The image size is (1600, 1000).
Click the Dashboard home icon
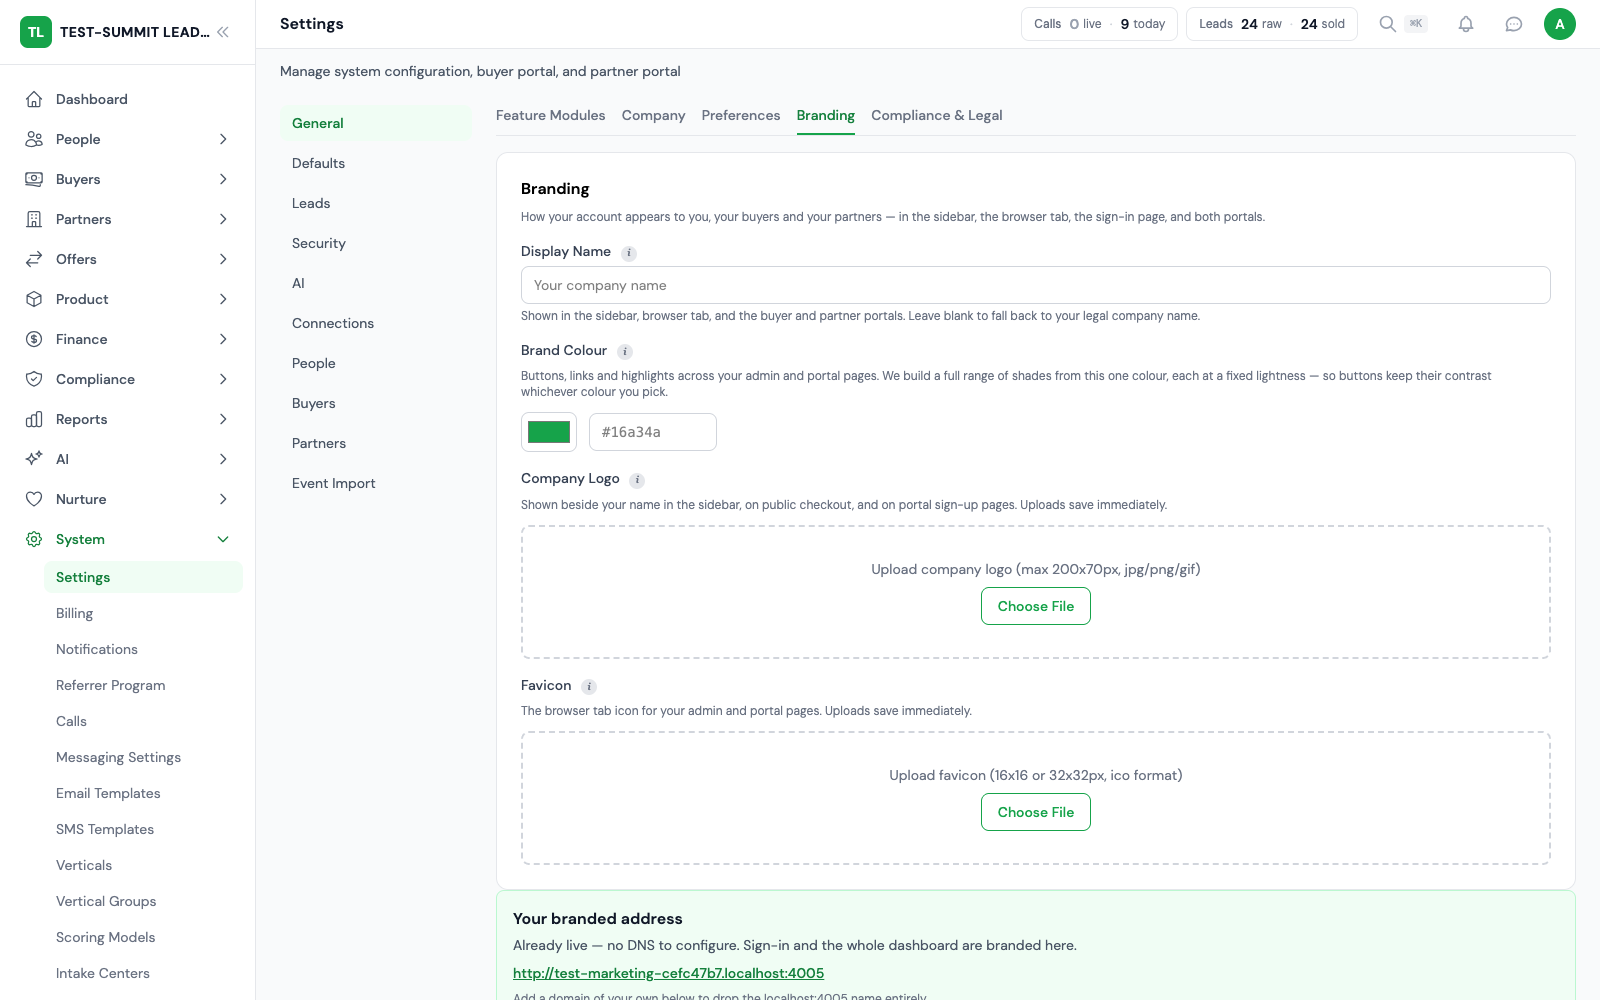(x=34, y=99)
